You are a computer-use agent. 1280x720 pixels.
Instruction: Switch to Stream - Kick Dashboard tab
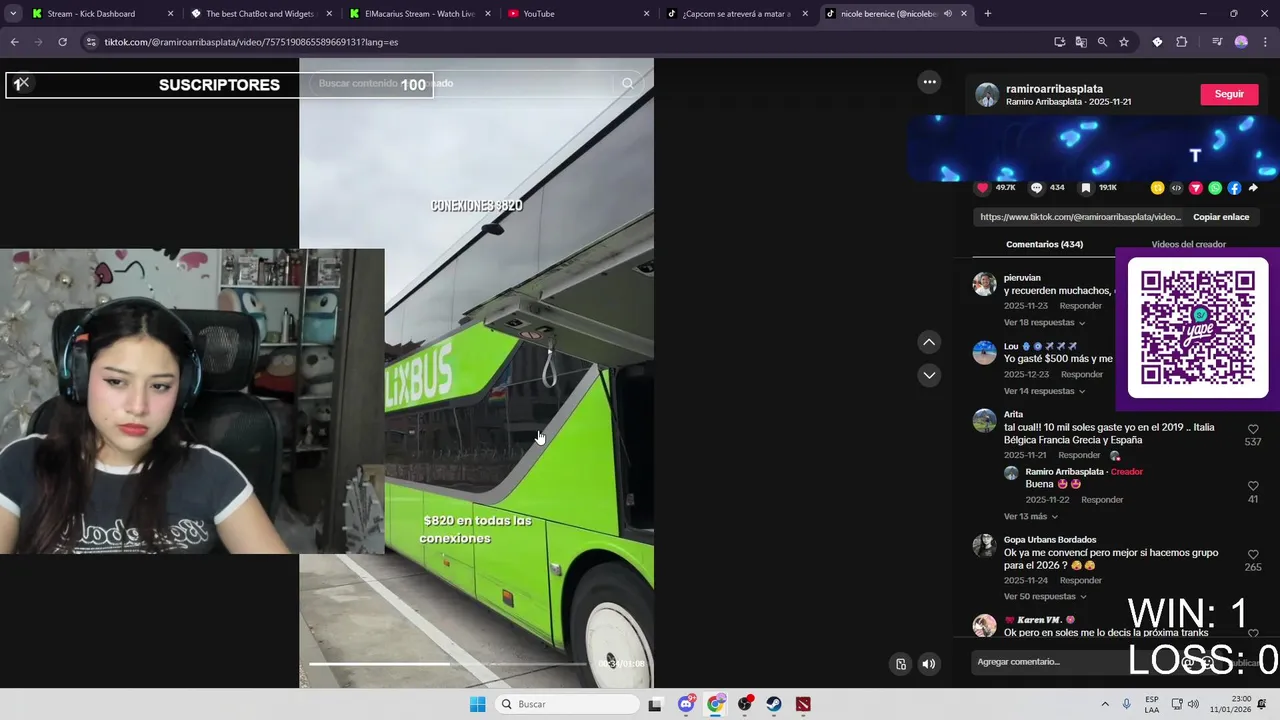click(100, 14)
